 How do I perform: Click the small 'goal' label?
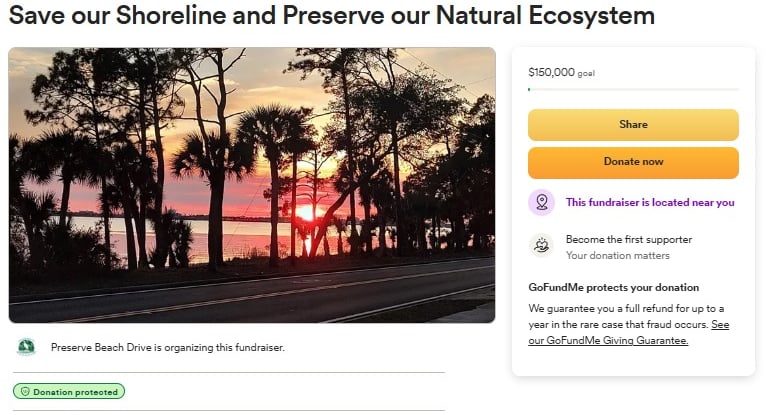[586, 73]
